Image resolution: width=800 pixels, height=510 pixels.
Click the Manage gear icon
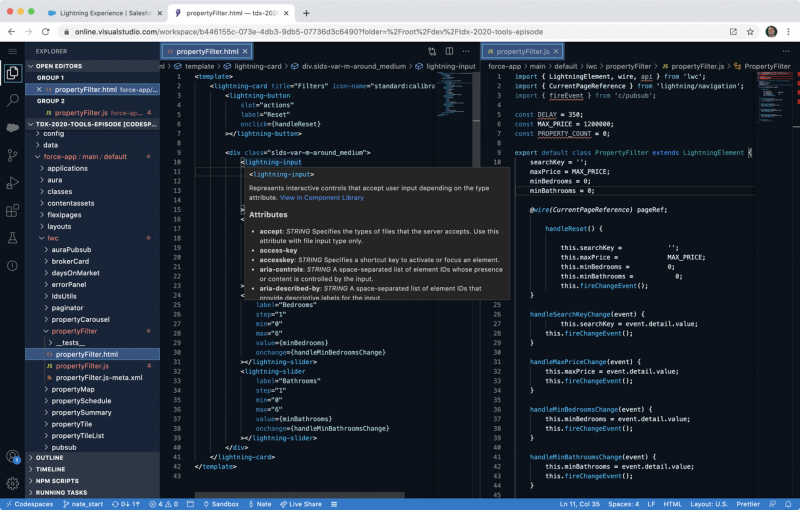[12, 484]
